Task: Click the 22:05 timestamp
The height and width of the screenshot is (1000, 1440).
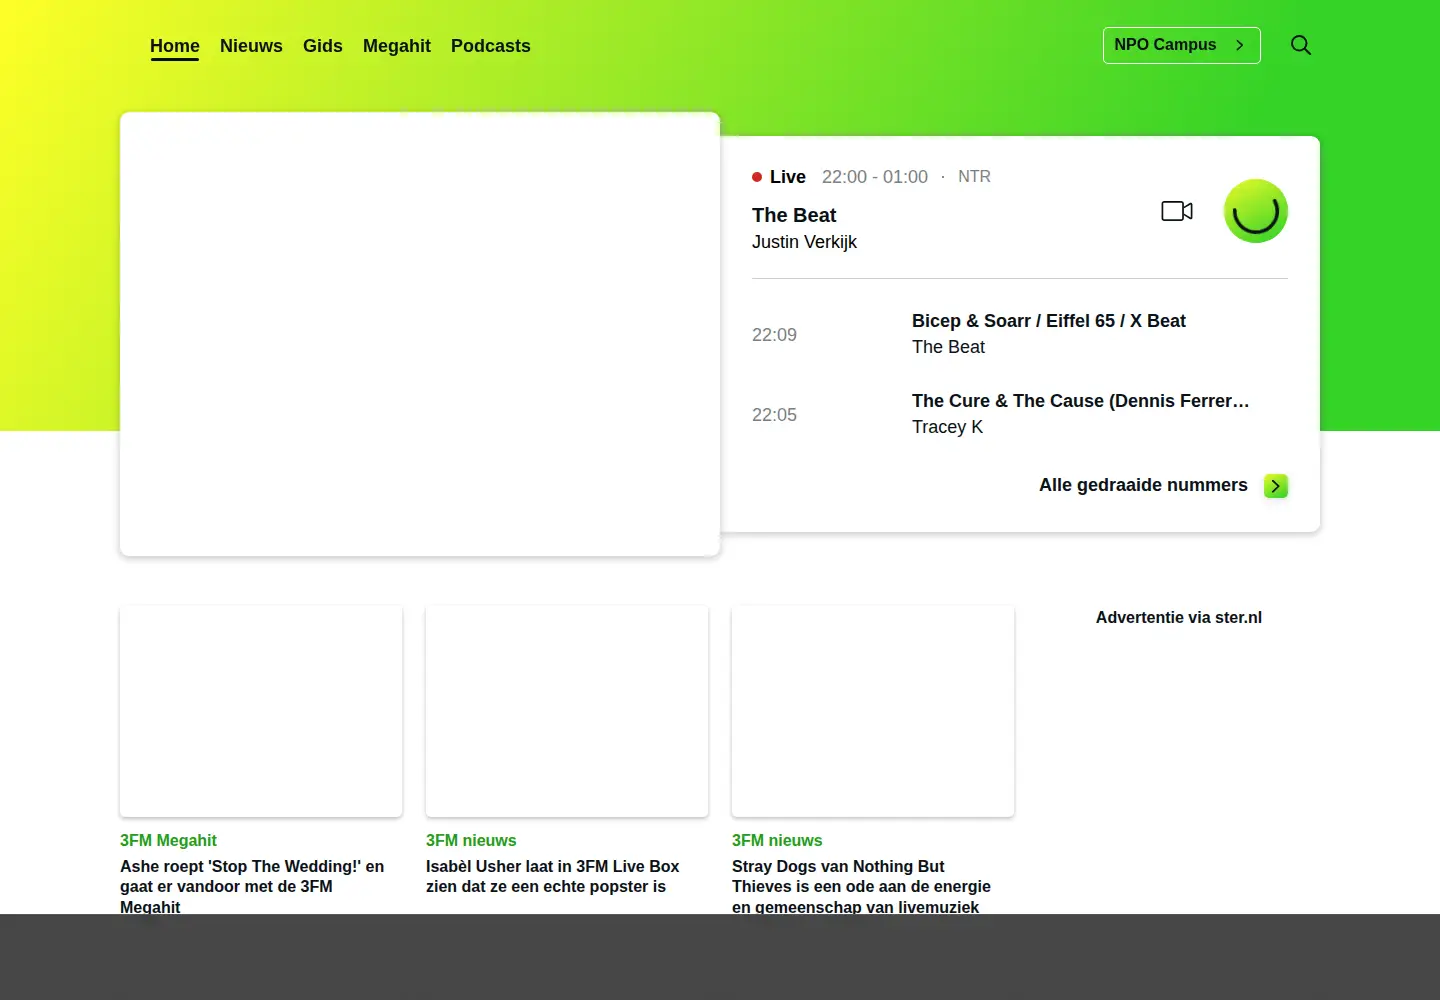Action: pos(774,415)
